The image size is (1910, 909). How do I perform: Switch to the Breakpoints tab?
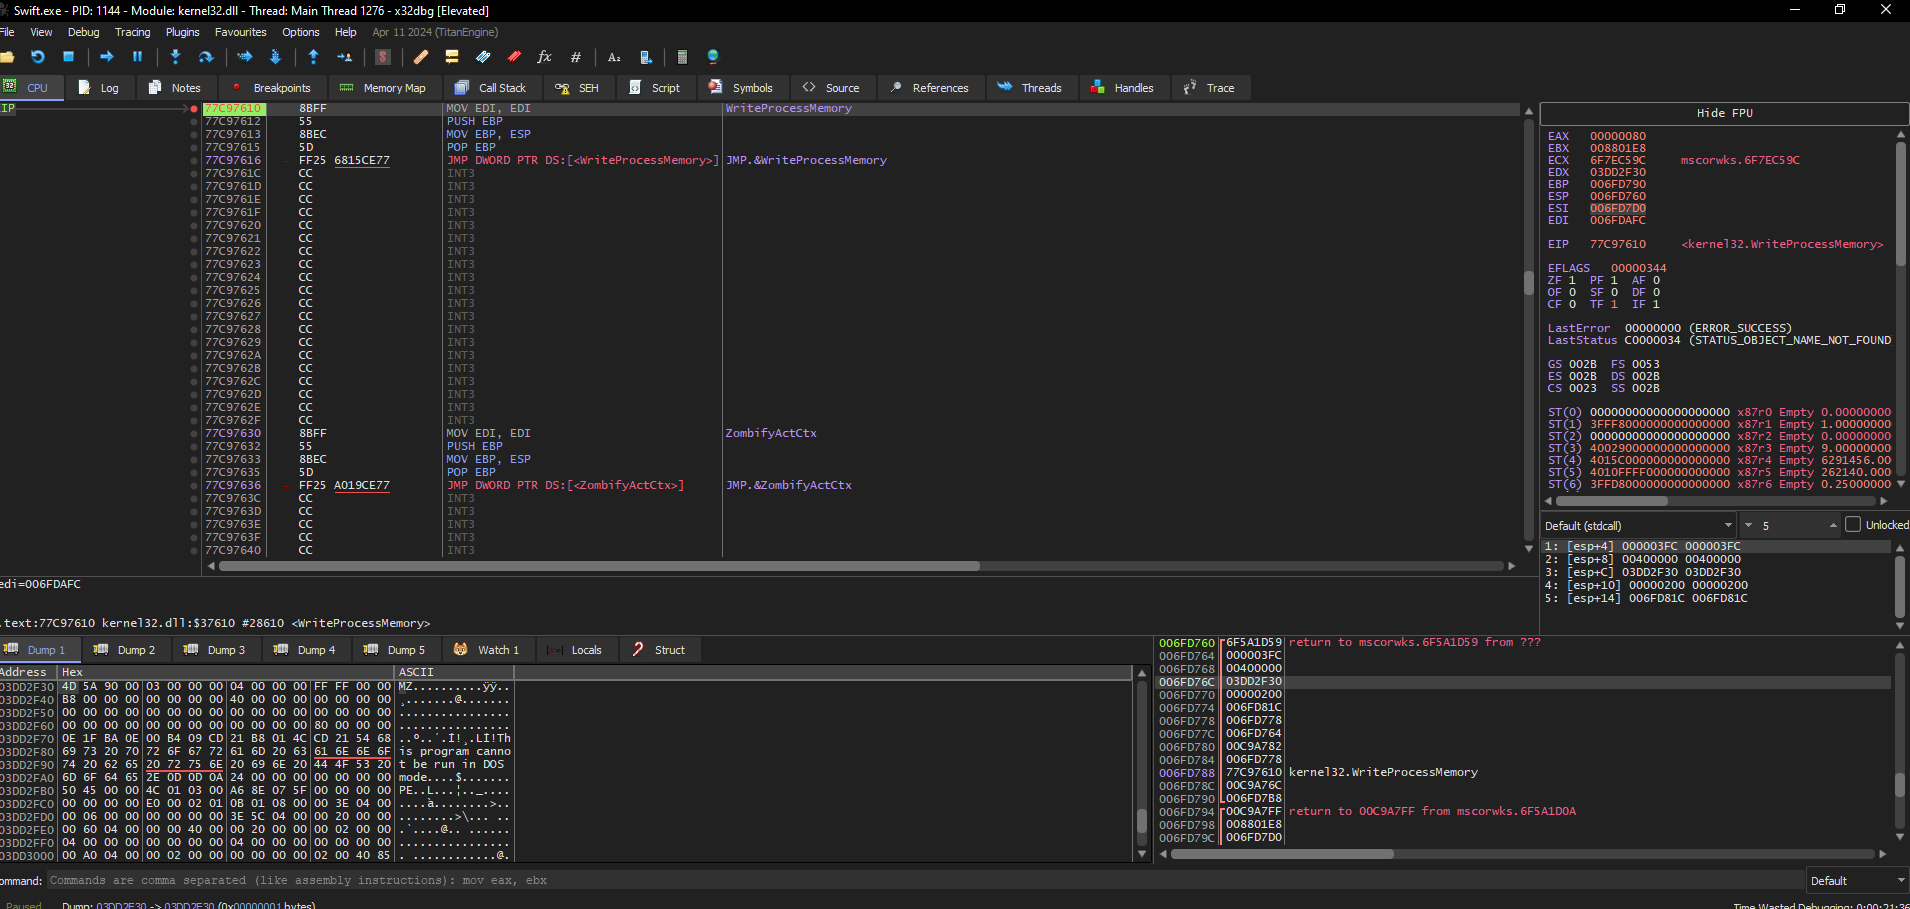coord(271,88)
